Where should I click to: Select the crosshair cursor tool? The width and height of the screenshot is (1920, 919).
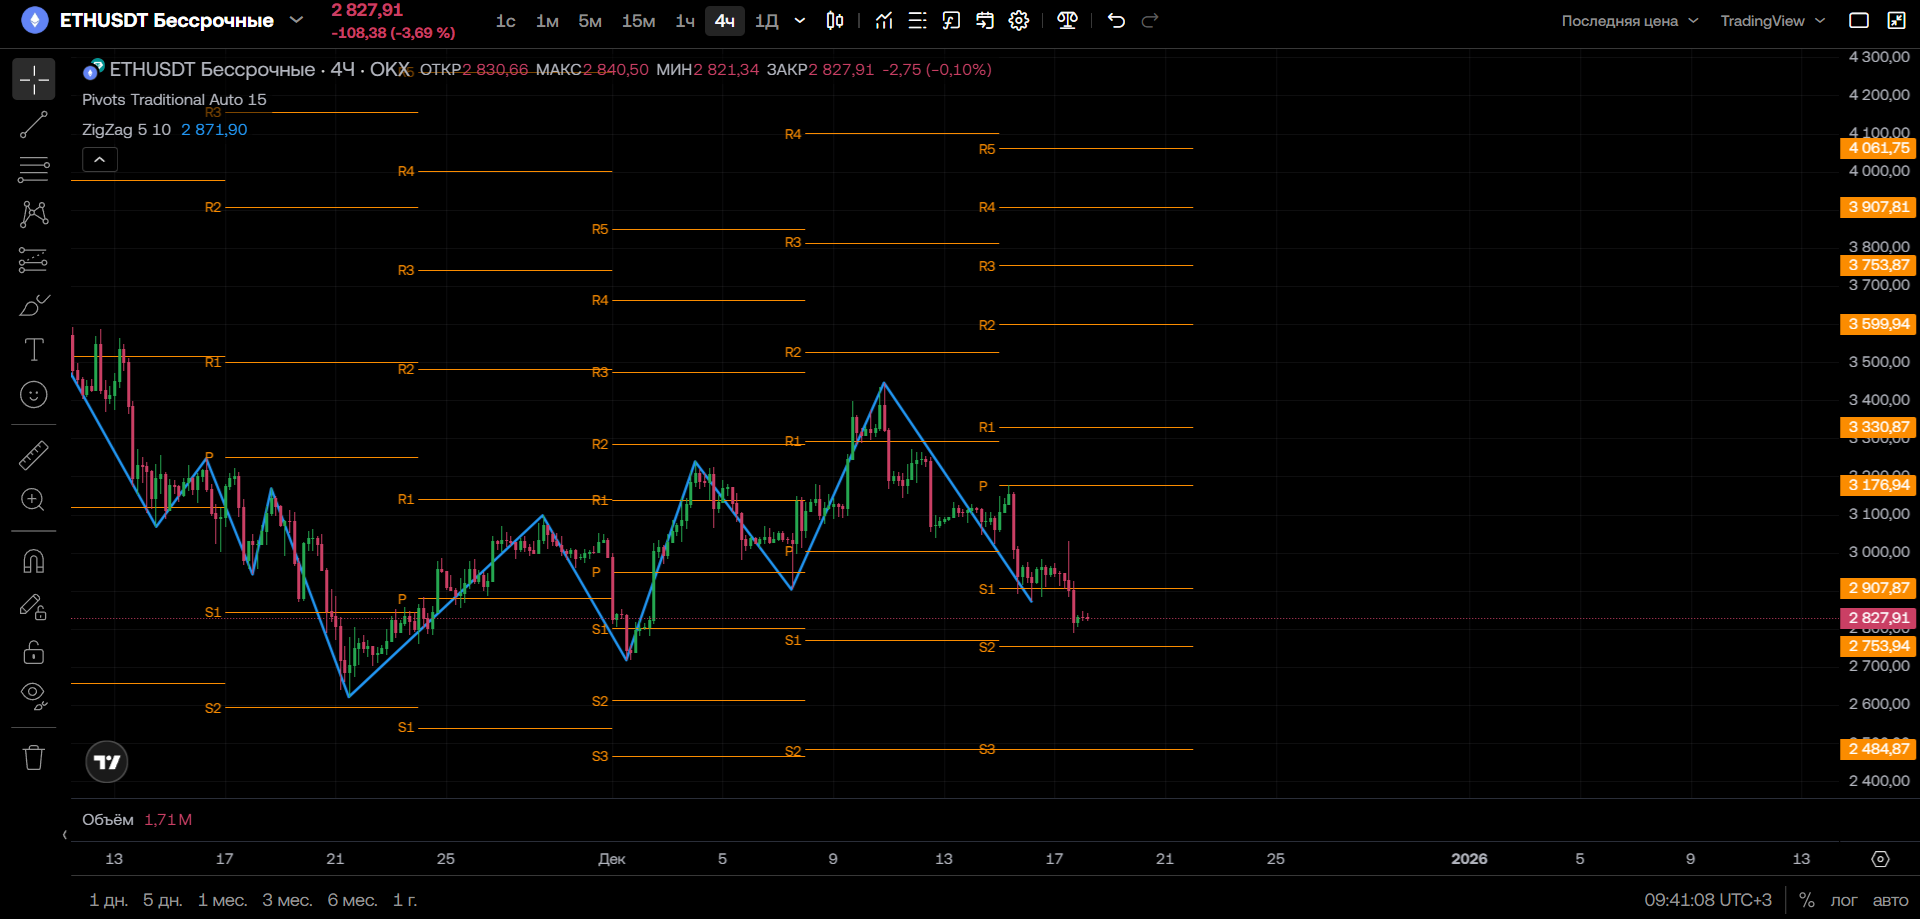click(33, 79)
